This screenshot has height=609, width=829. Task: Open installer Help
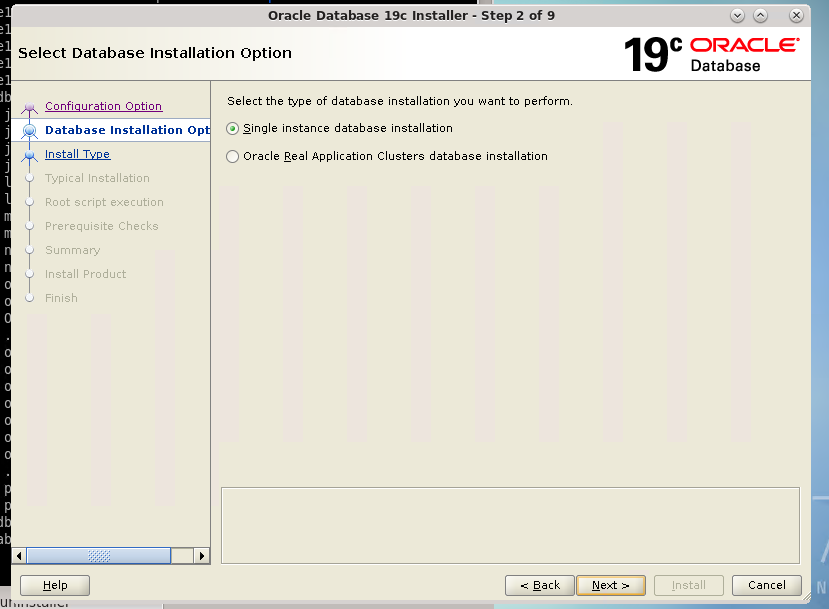pyautogui.click(x=55, y=585)
